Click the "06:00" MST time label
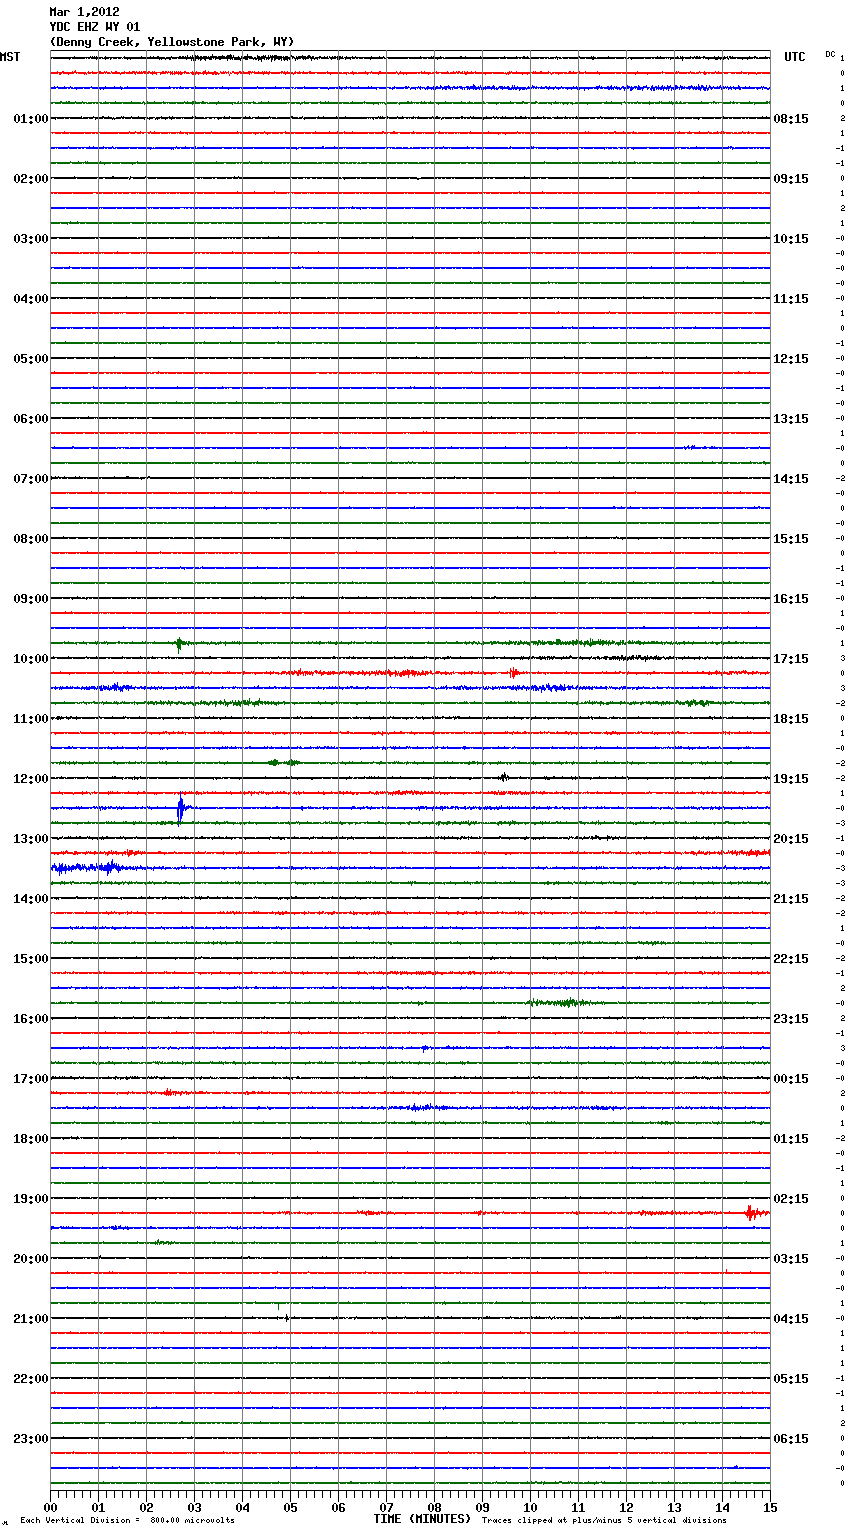 point(31,419)
